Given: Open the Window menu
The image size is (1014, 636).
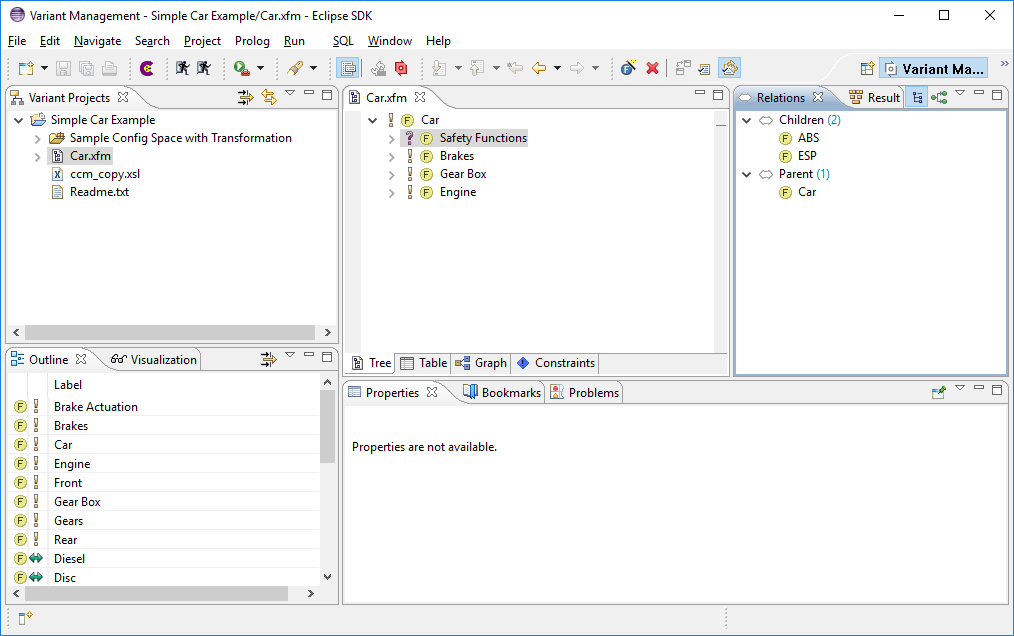Looking at the screenshot, I should pyautogui.click(x=389, y=41).
